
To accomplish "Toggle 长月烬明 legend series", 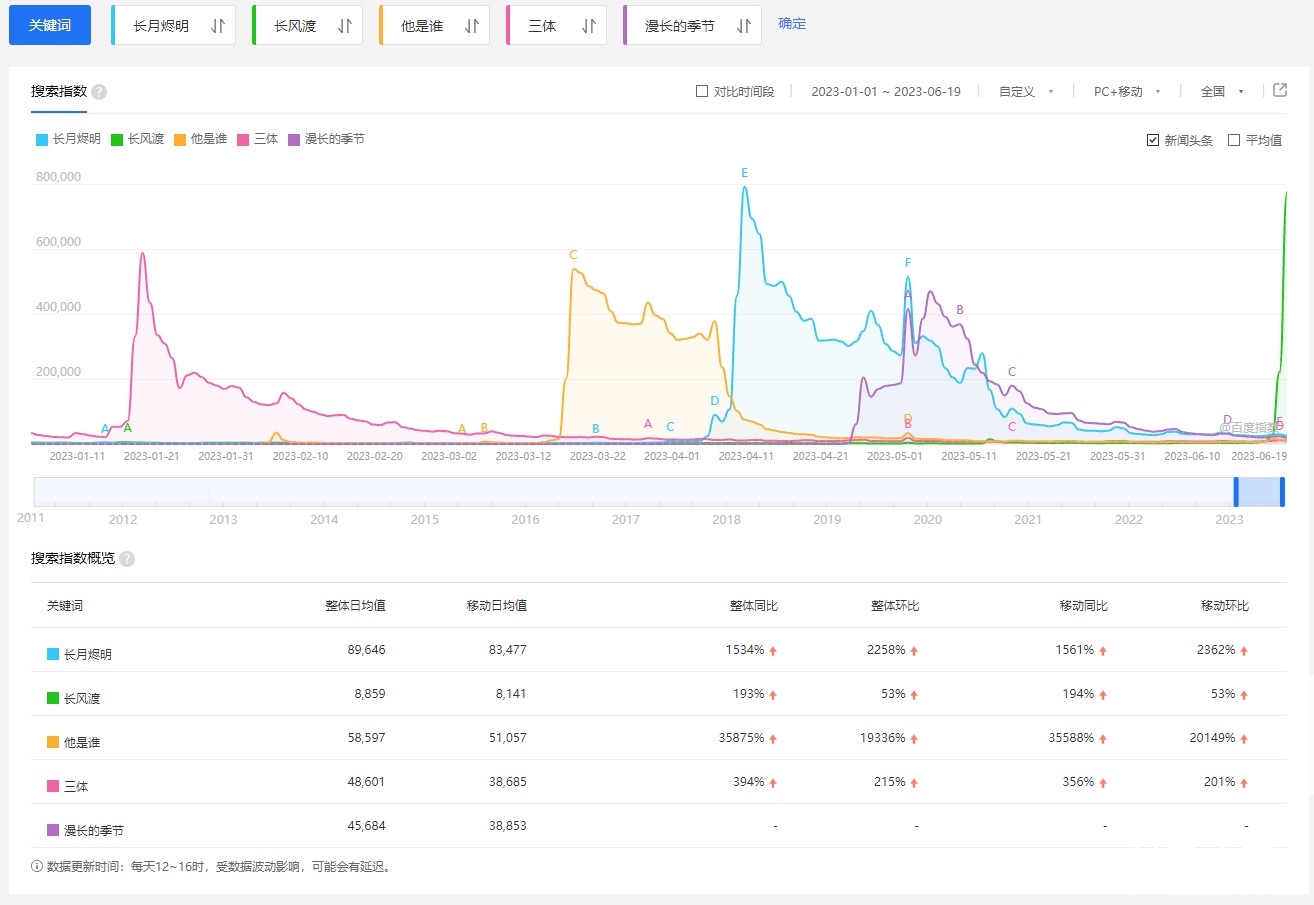I will point(68,139).
